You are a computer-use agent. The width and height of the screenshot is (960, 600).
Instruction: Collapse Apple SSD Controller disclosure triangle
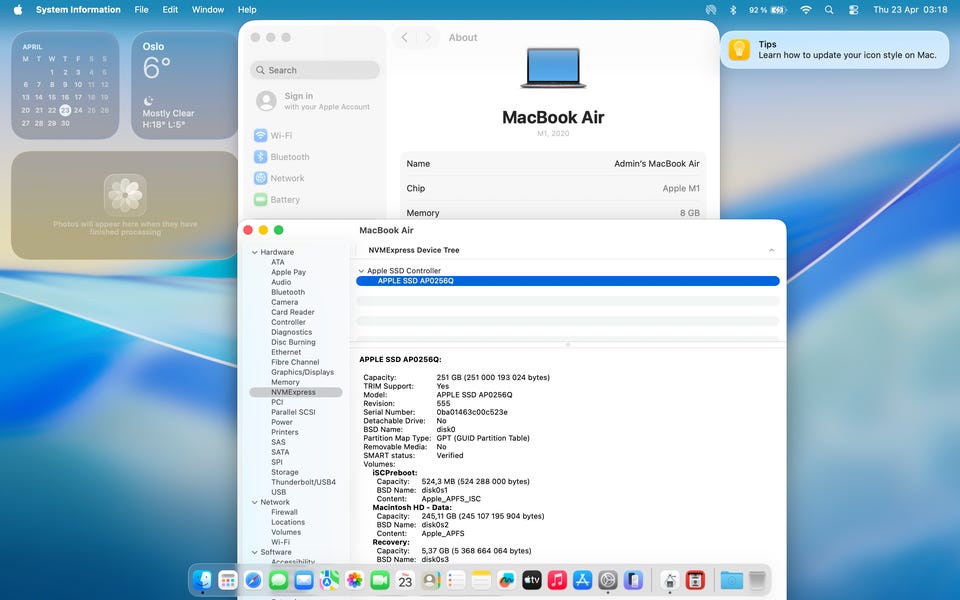361,271
